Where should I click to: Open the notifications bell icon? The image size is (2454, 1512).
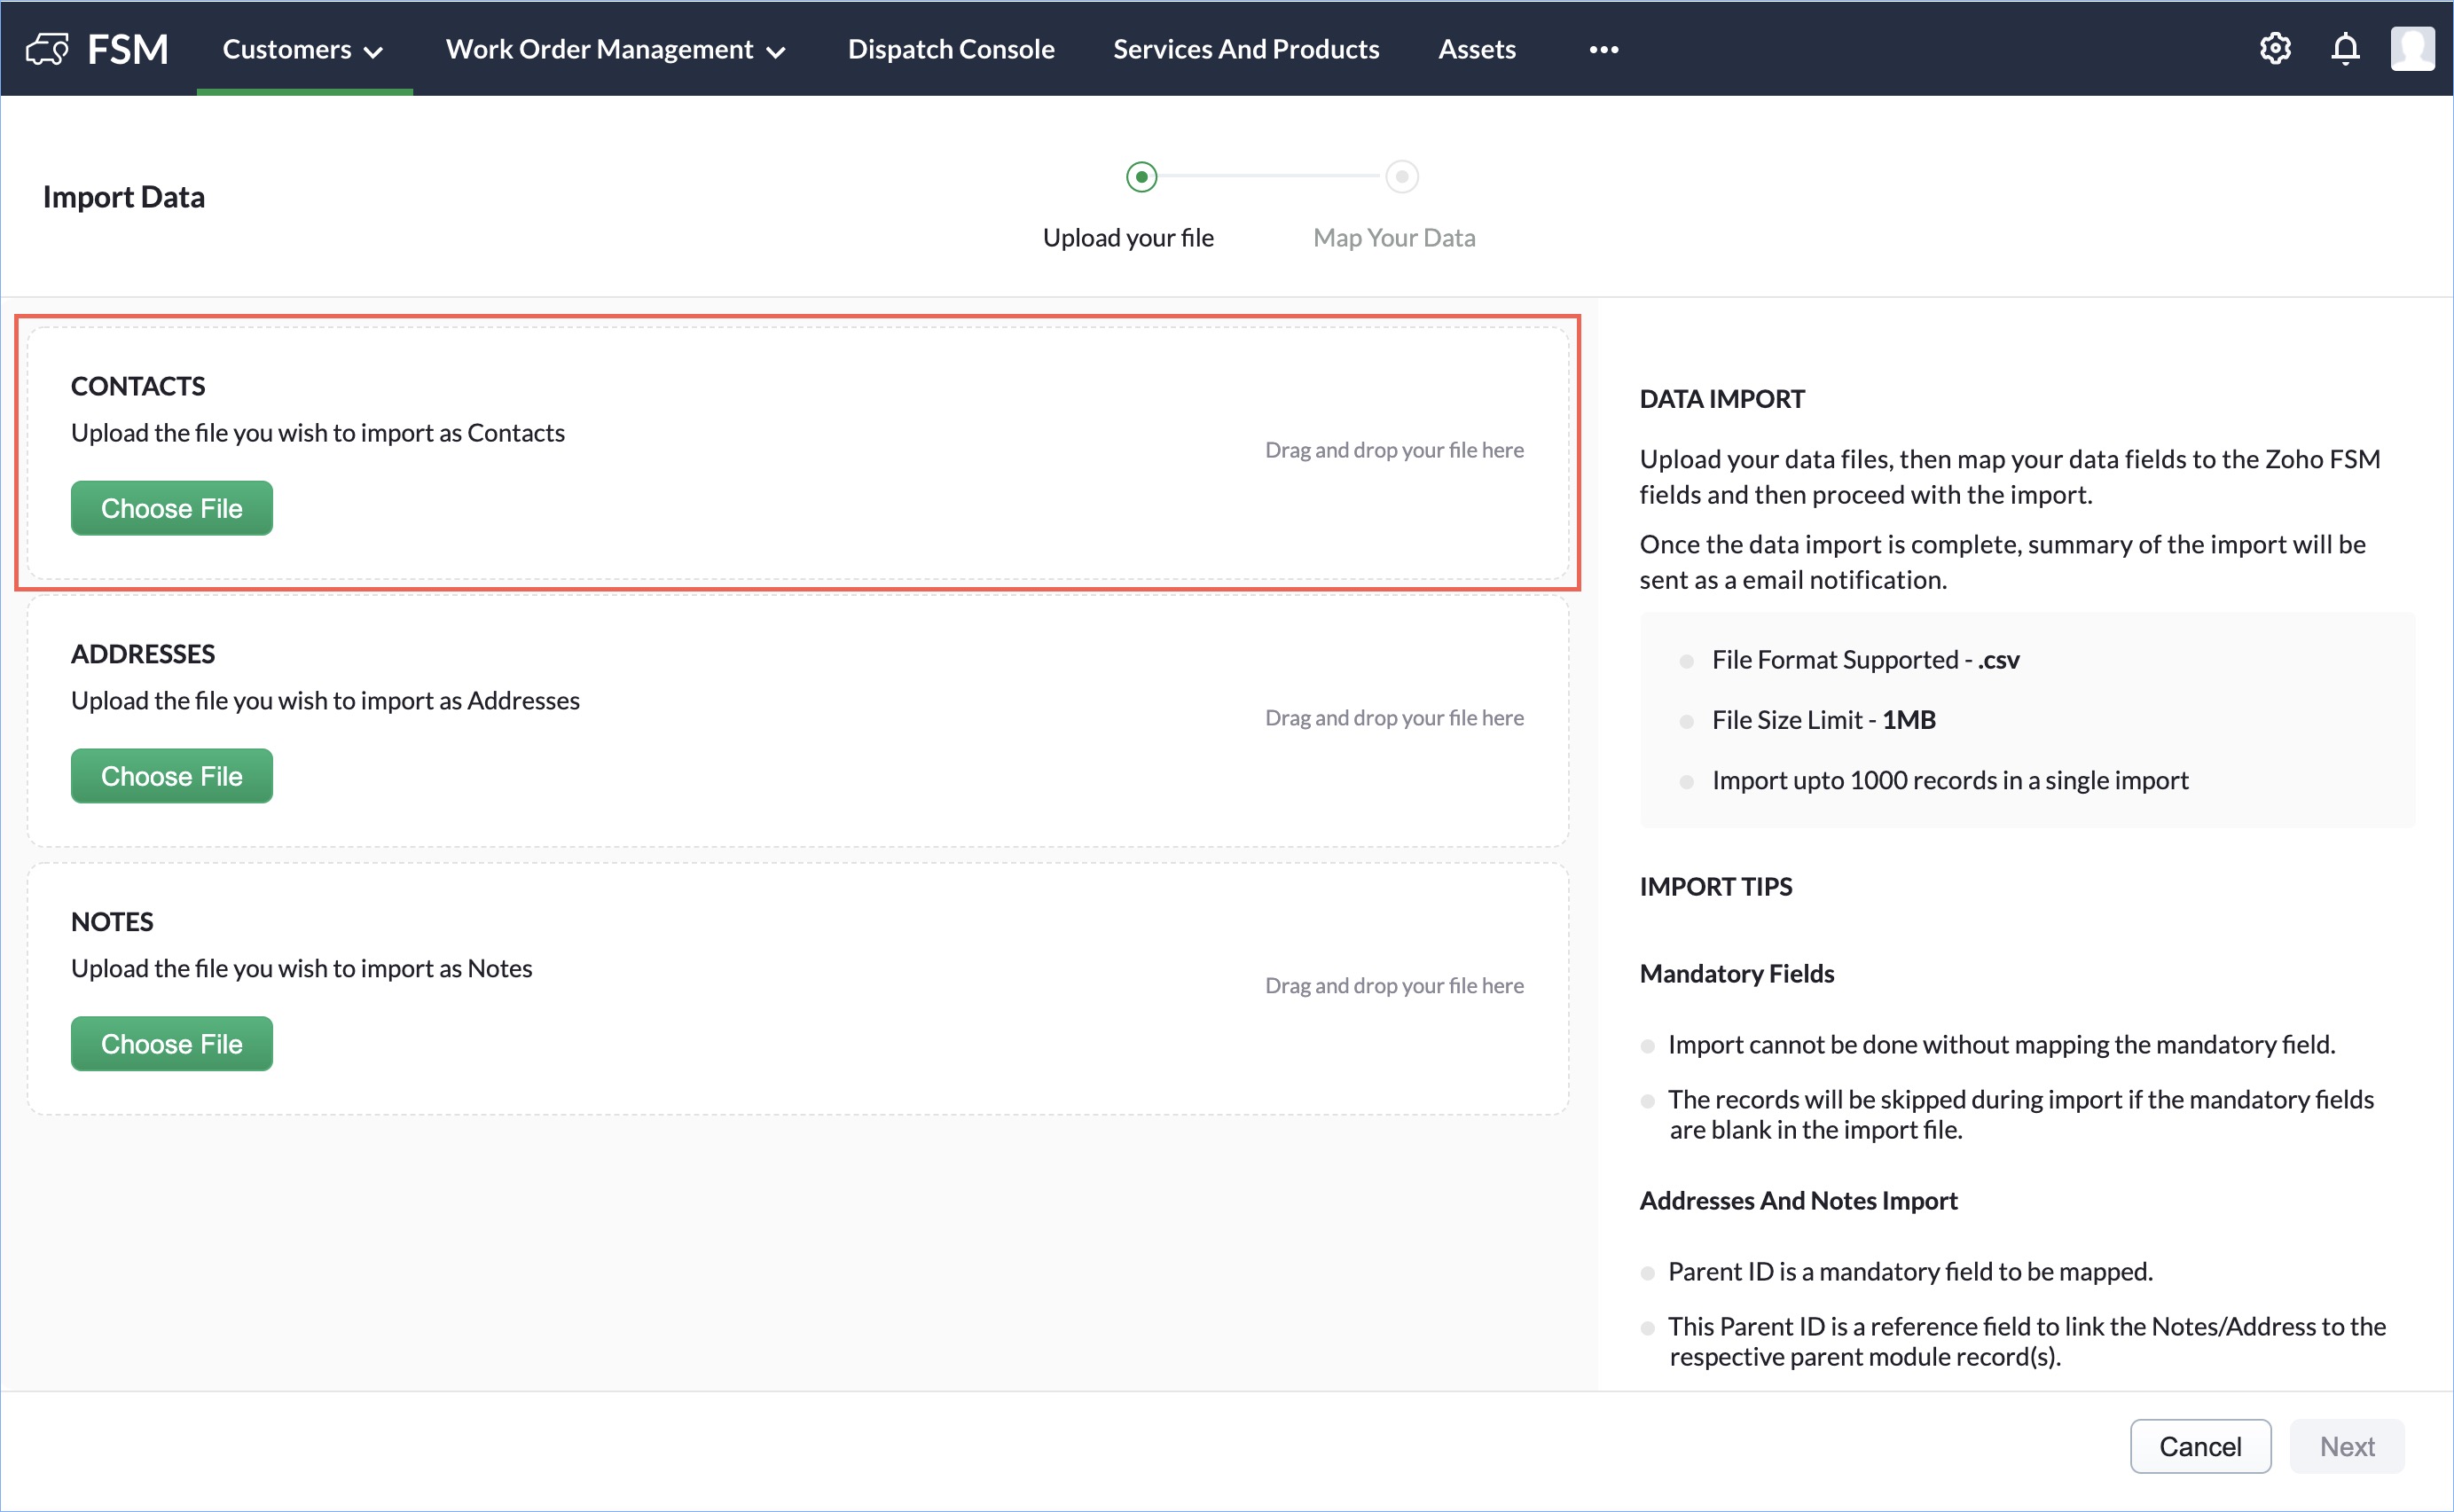click(2345, 49)
